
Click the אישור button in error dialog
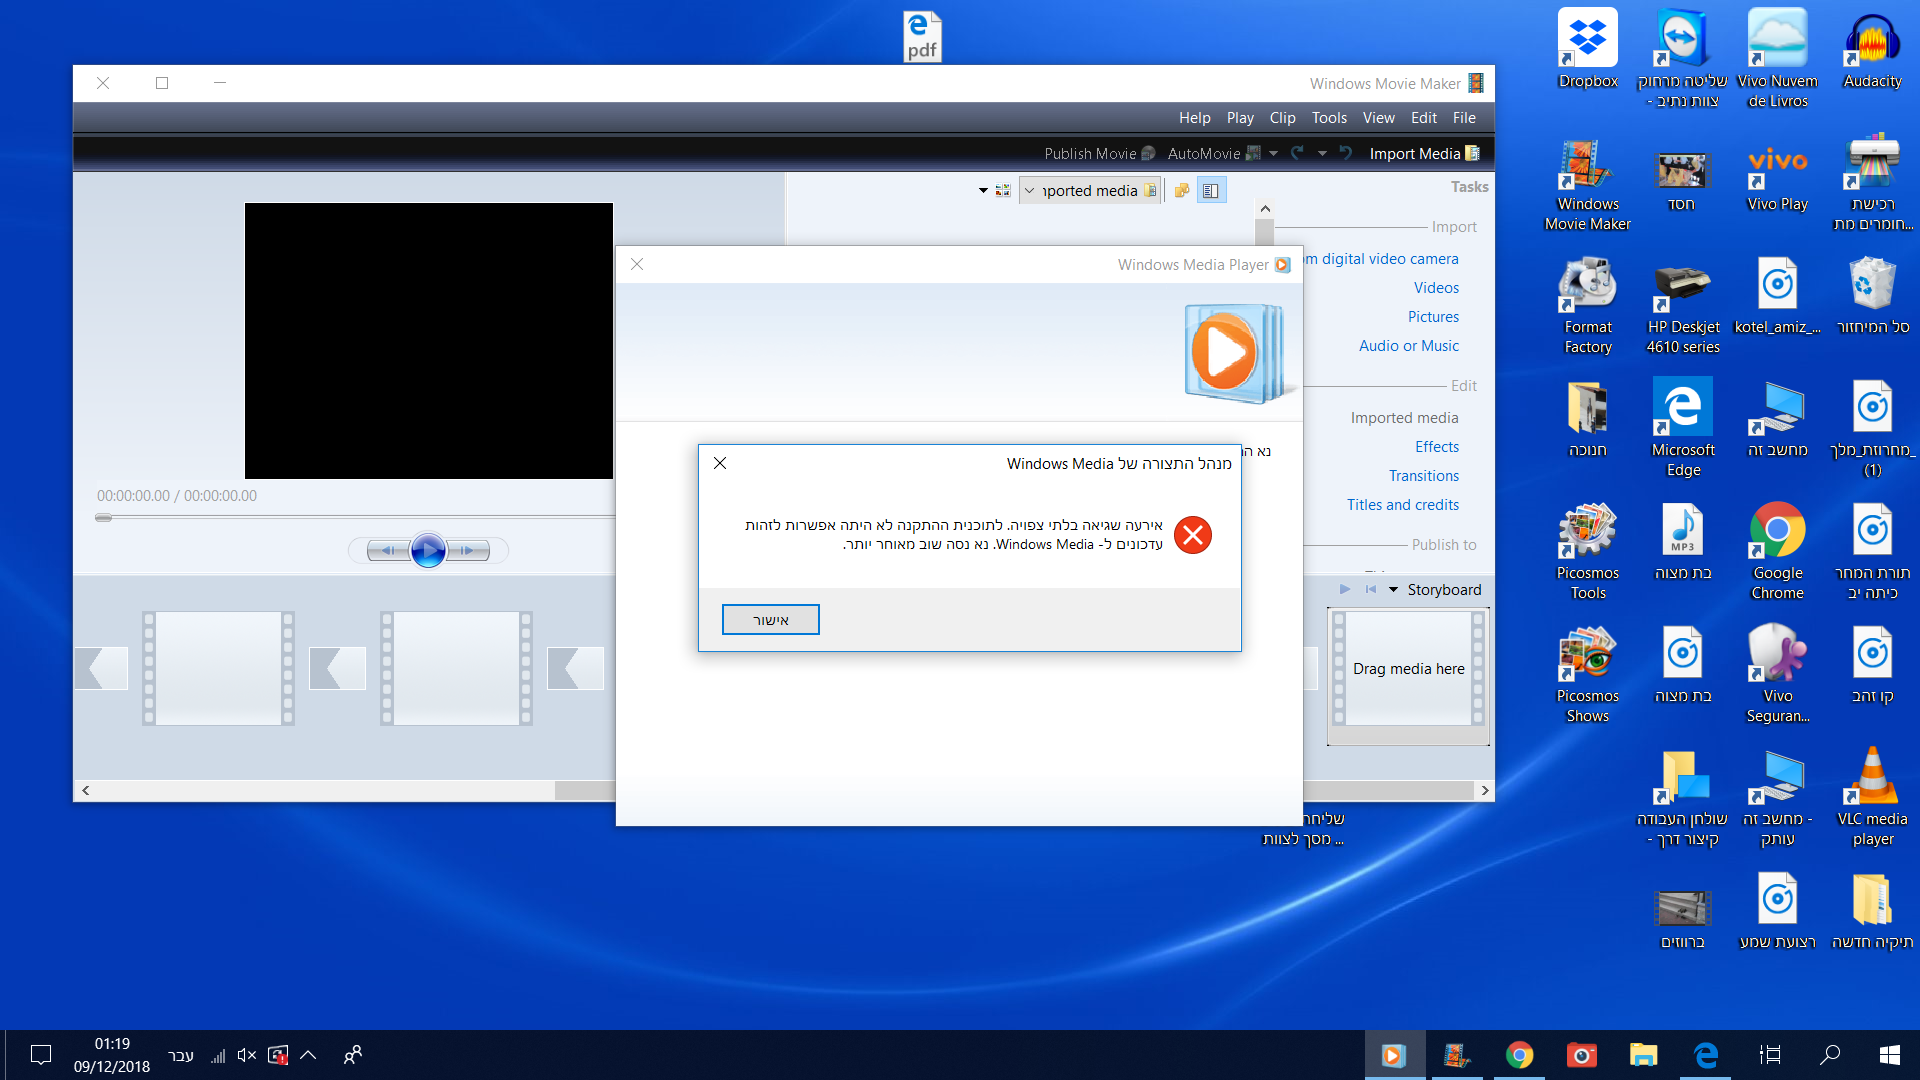pos(771,620)
